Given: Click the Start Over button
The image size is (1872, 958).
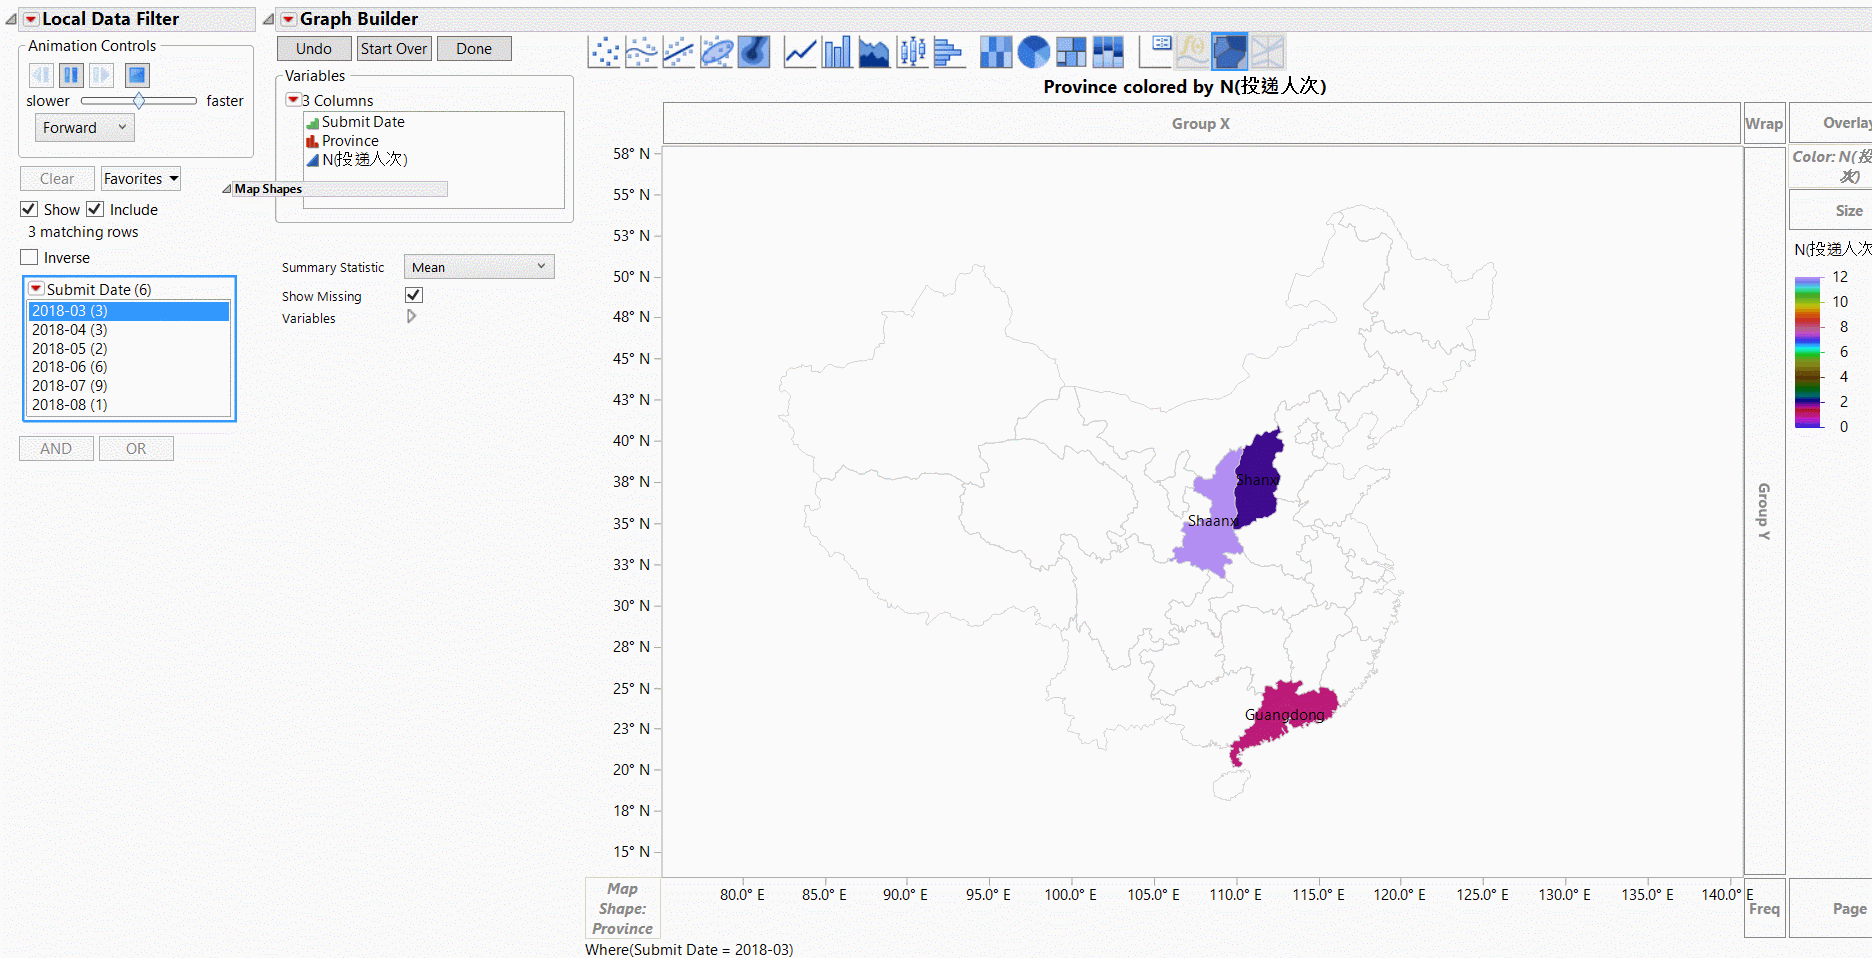Looking at the screenshot, I should (x=394, y=49).
